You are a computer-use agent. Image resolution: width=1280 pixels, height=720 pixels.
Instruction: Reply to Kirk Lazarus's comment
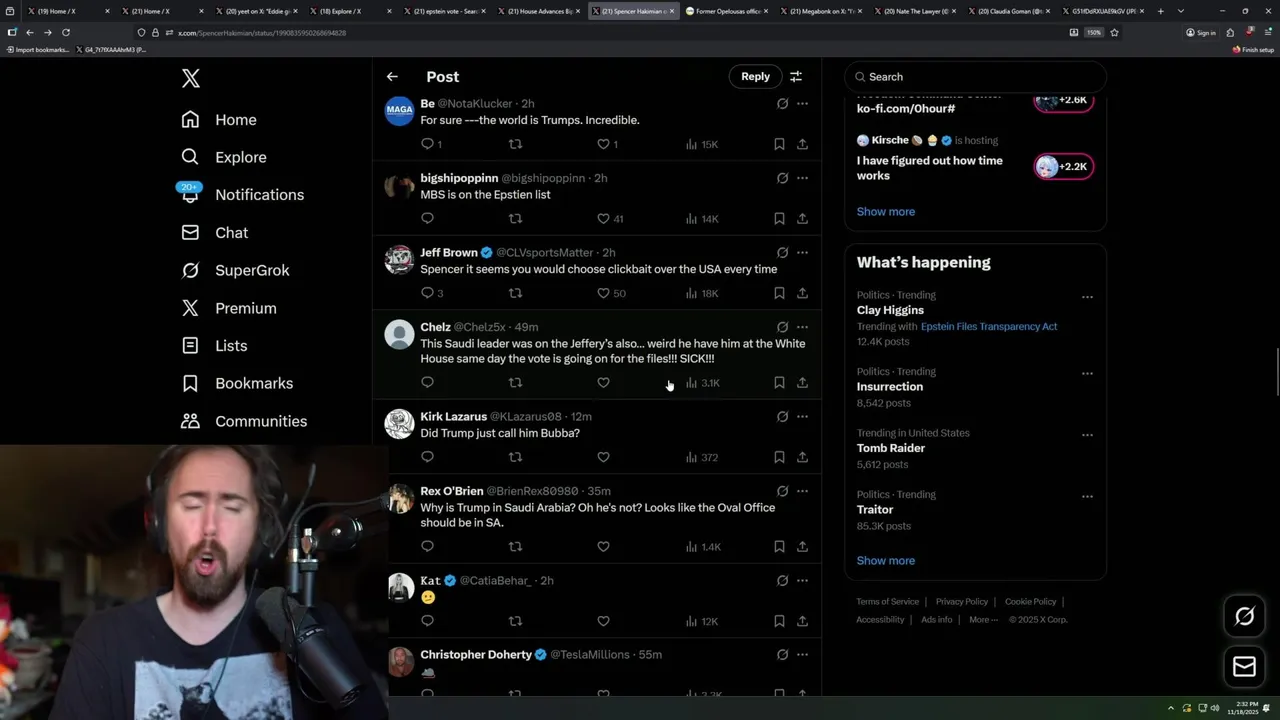427,457
